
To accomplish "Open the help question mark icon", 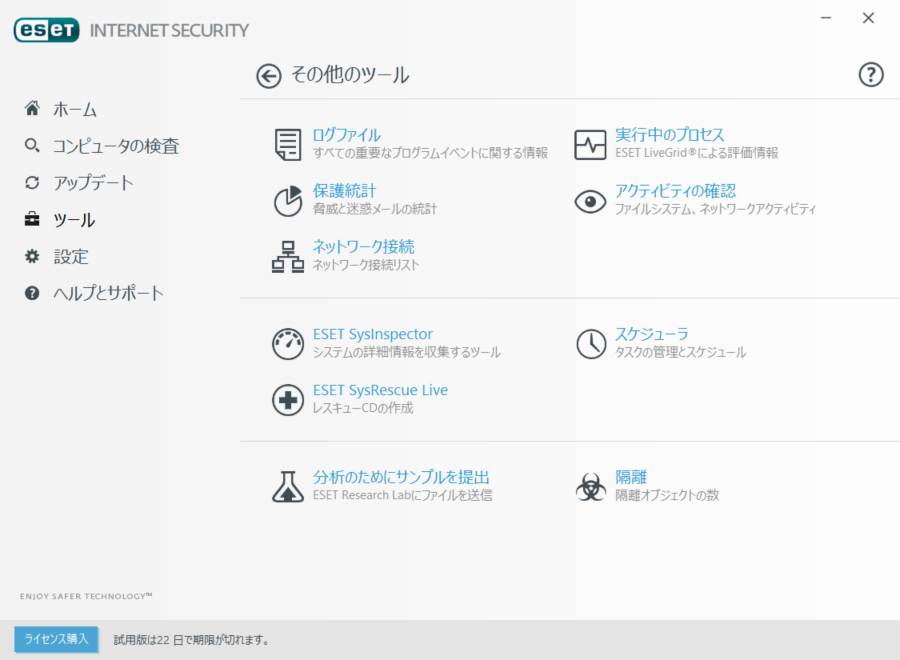I will (x=871, y=75).
